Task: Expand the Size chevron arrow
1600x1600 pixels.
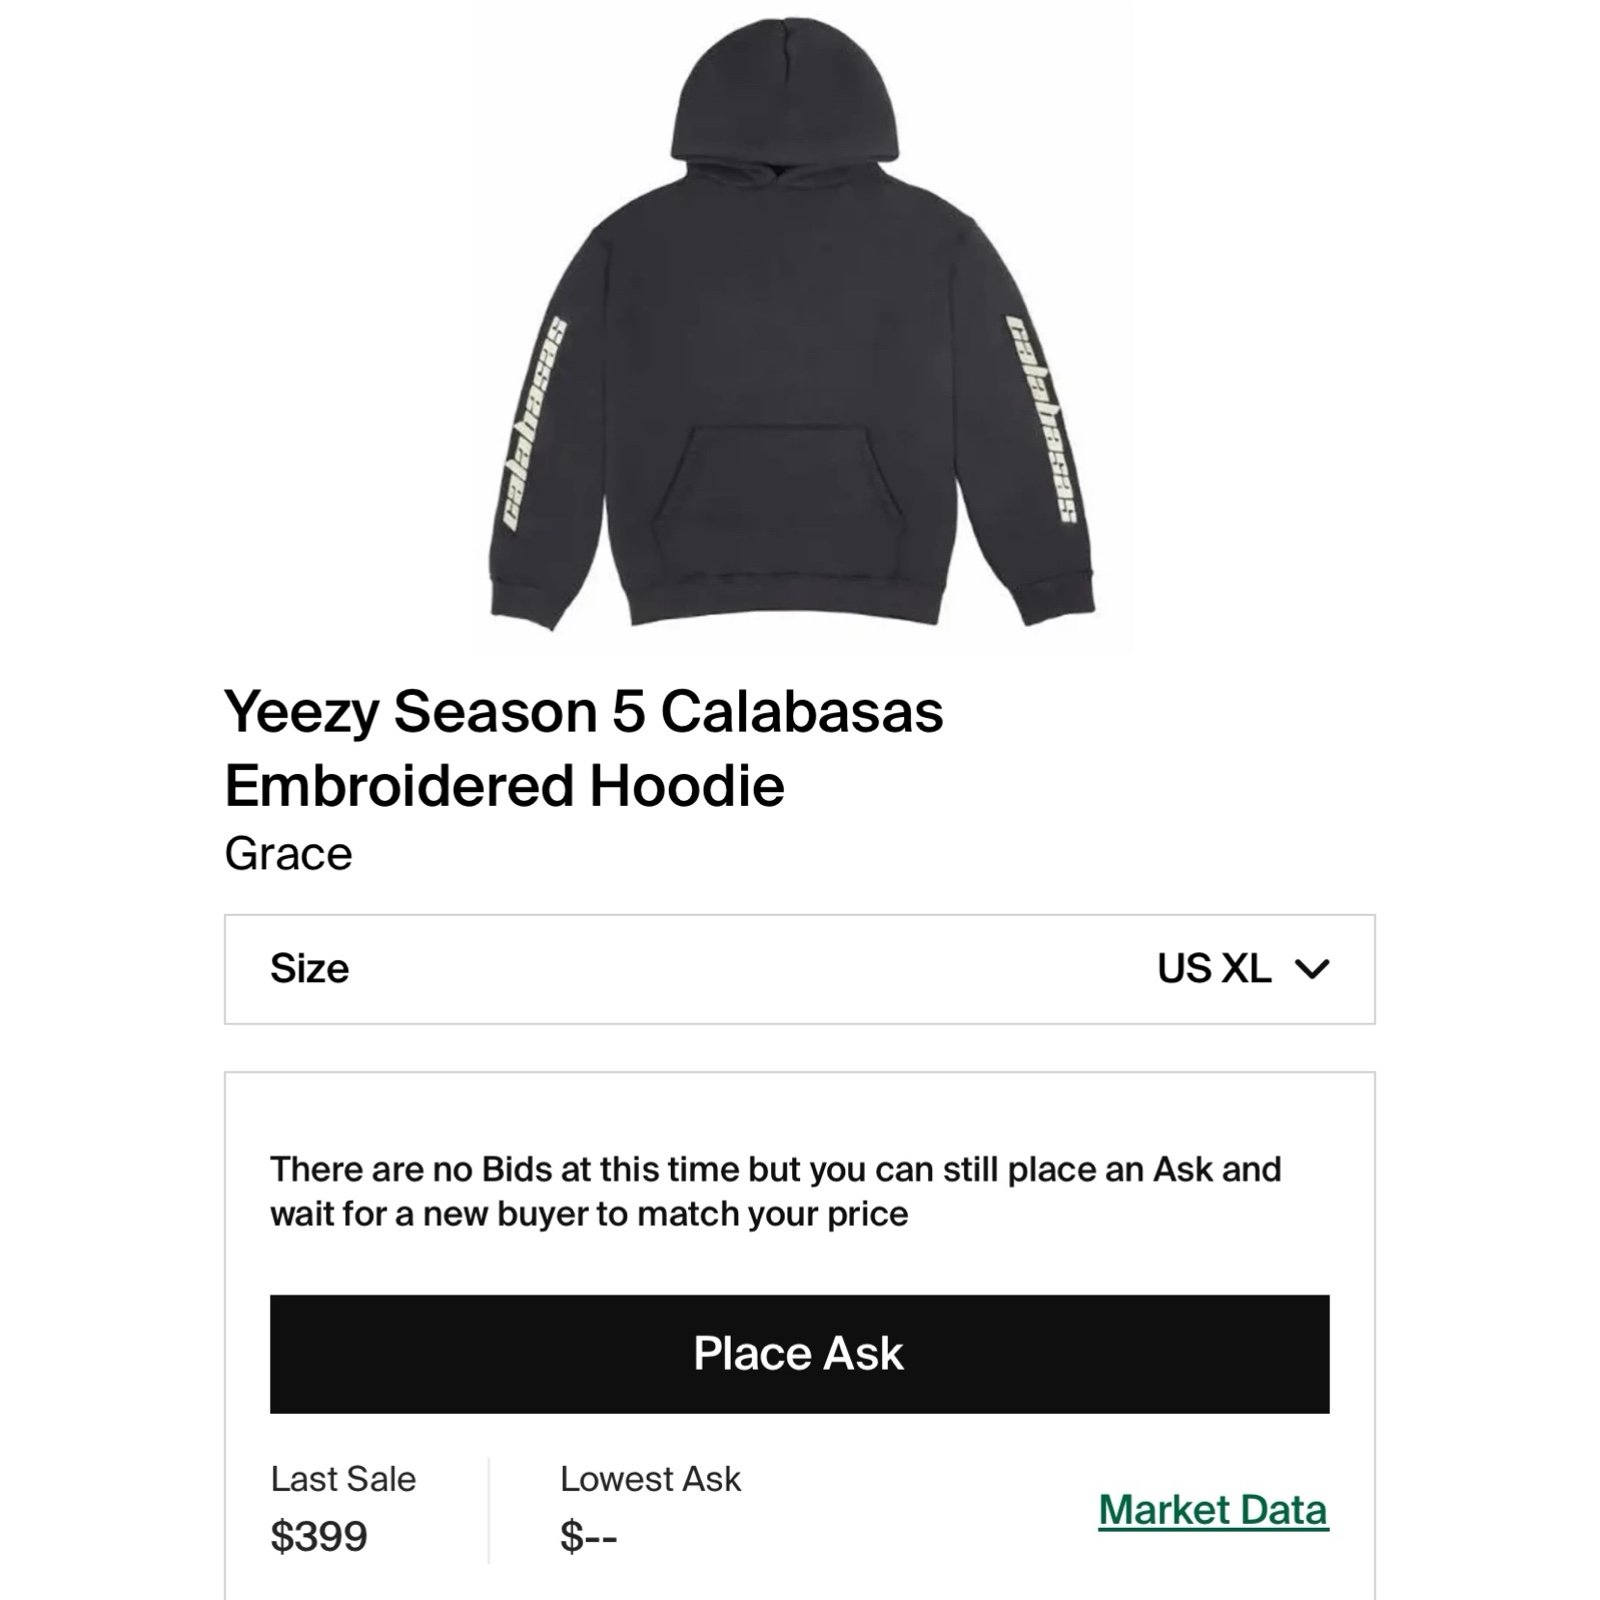Action: tap(1311, 969)
